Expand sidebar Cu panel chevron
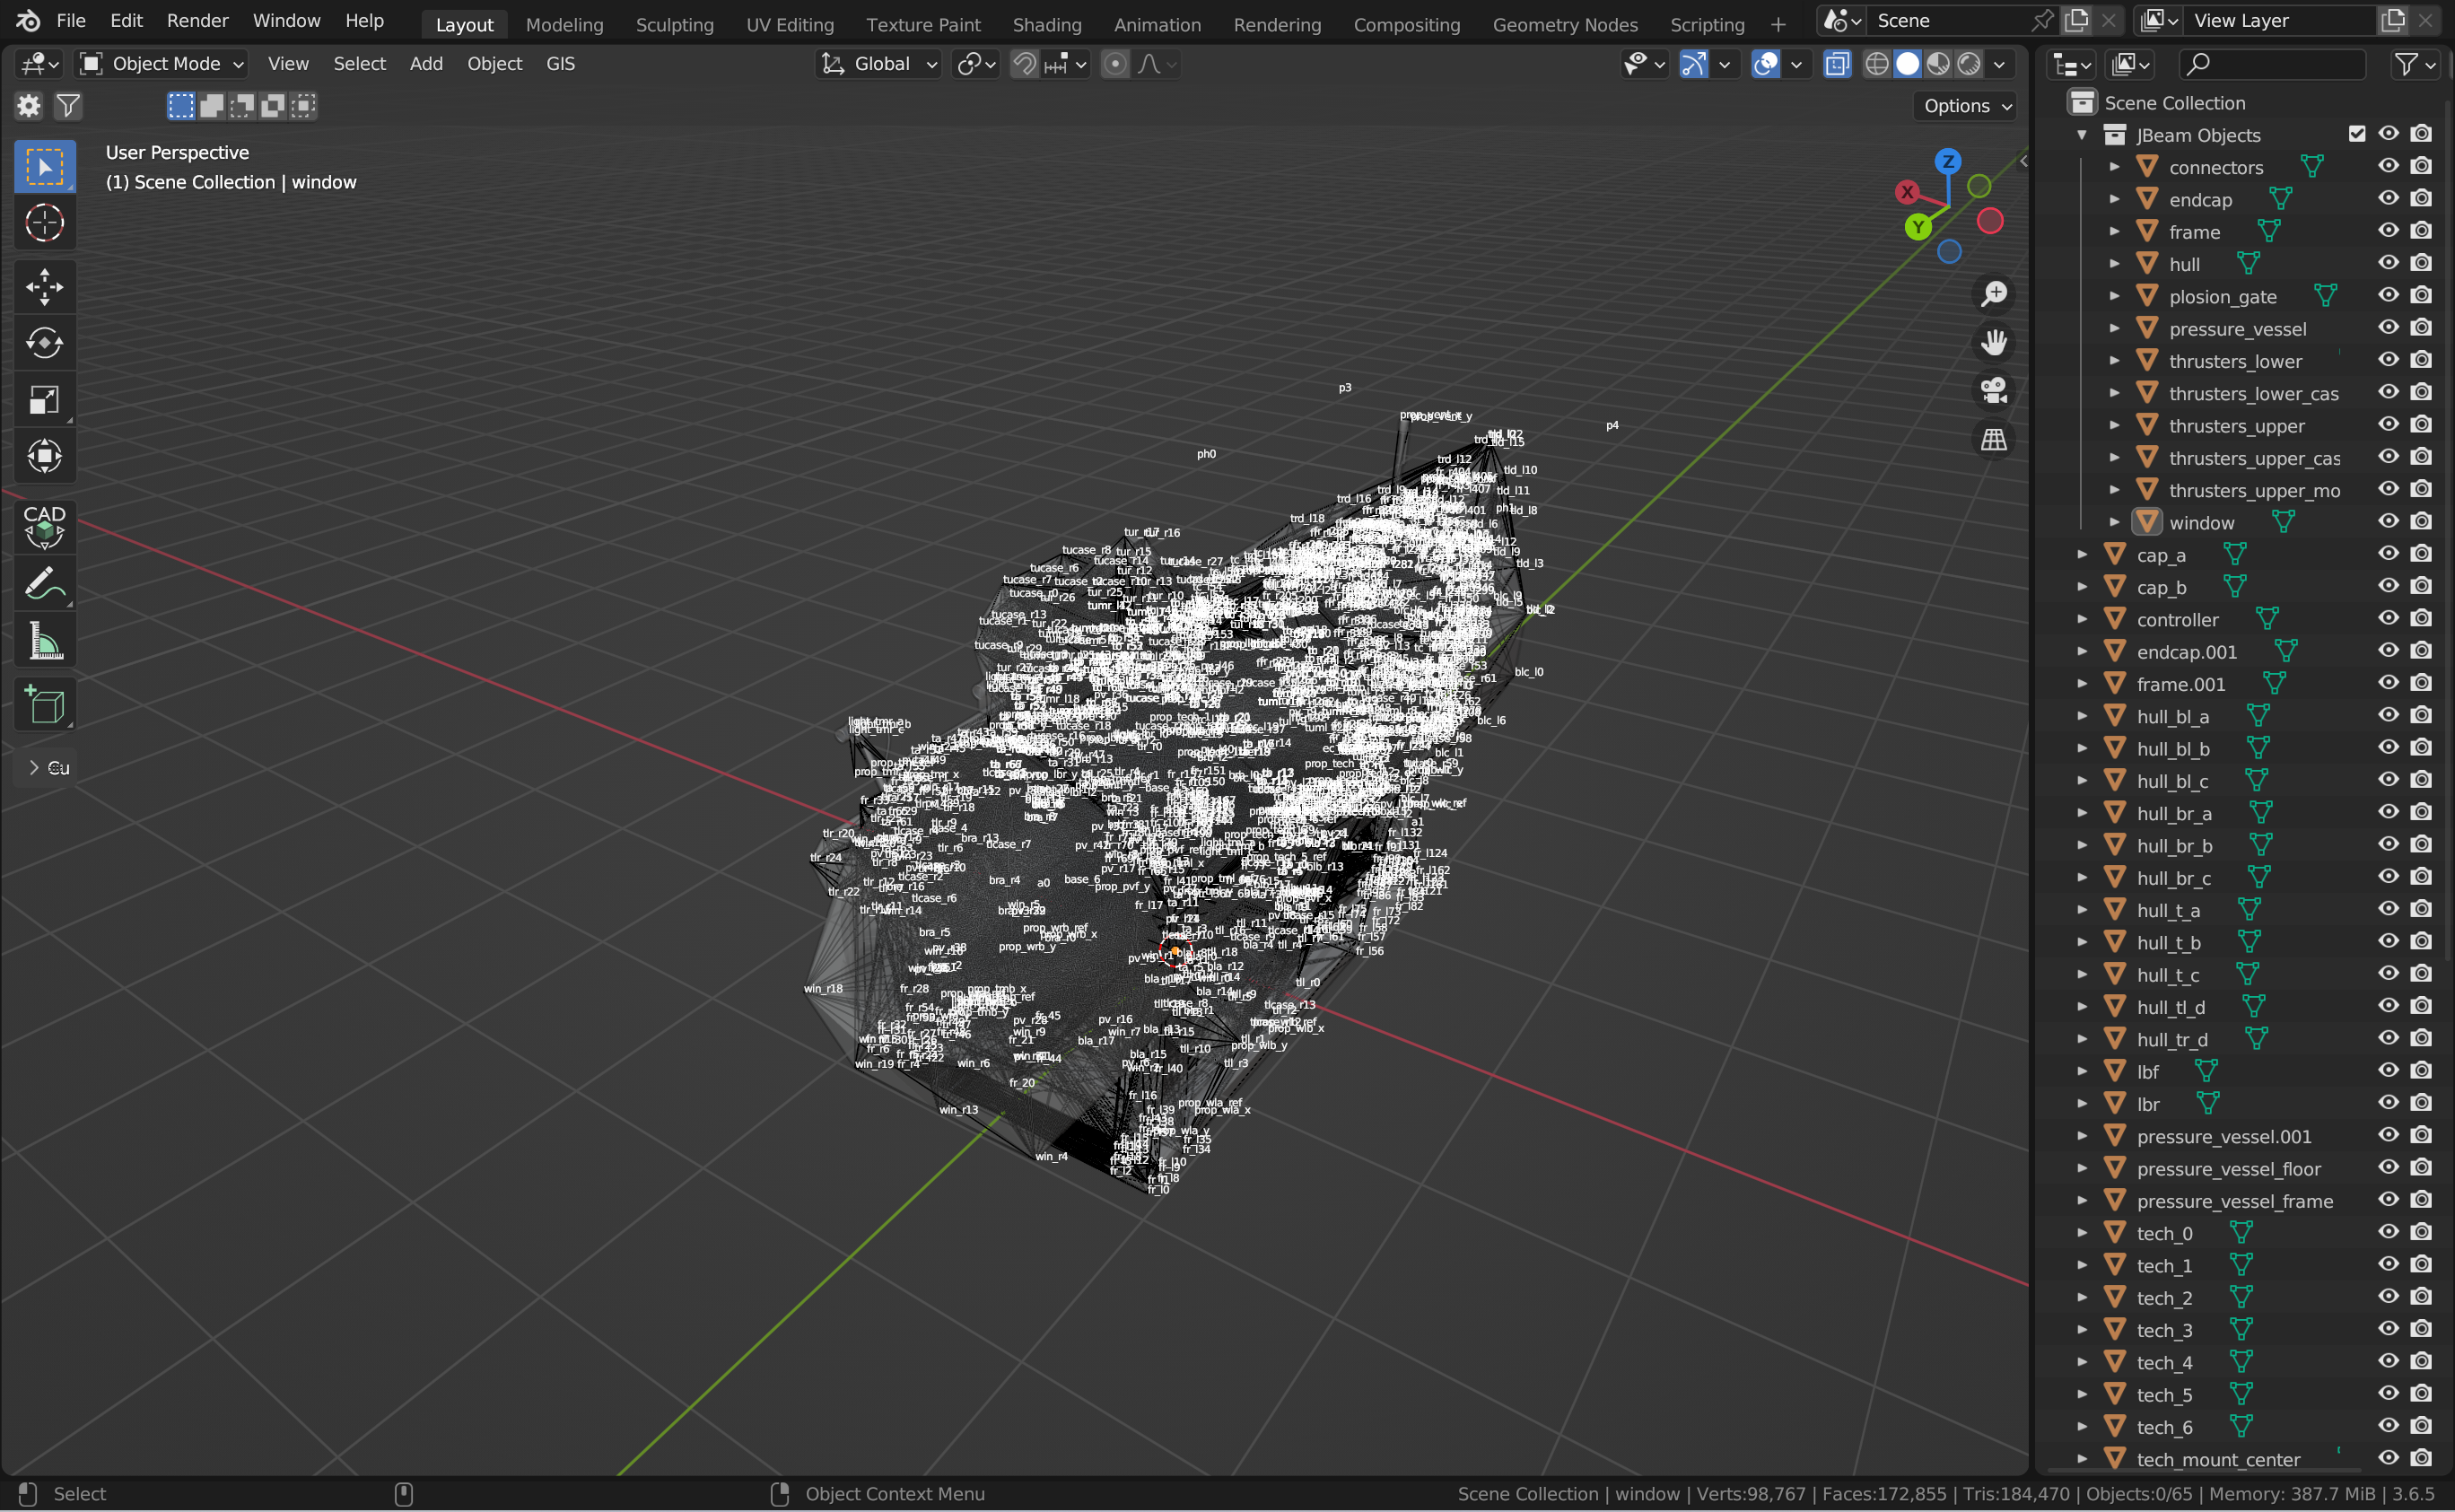 (x=34, y=767)
